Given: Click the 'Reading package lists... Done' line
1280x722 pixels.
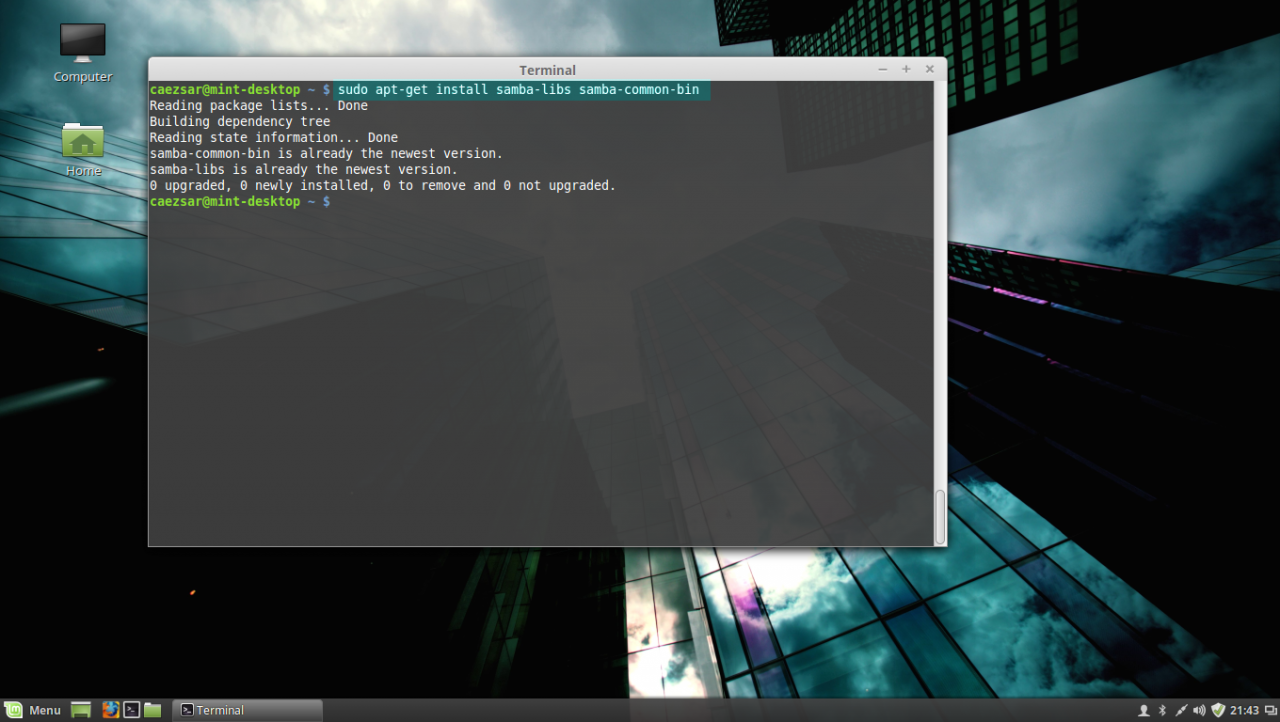Looking at the screenshot, I should click(x=259, y=106).
